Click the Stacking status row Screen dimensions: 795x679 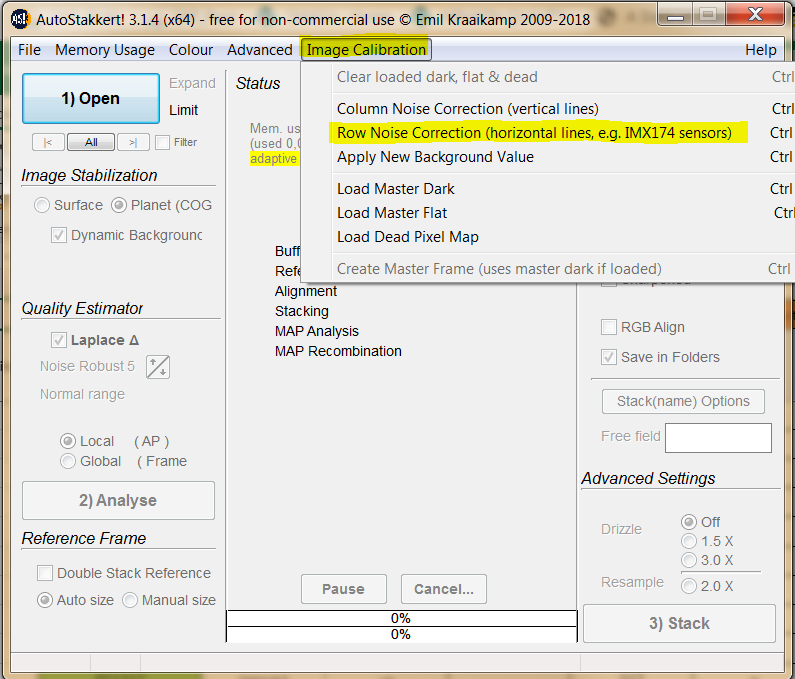pos(302,311)
